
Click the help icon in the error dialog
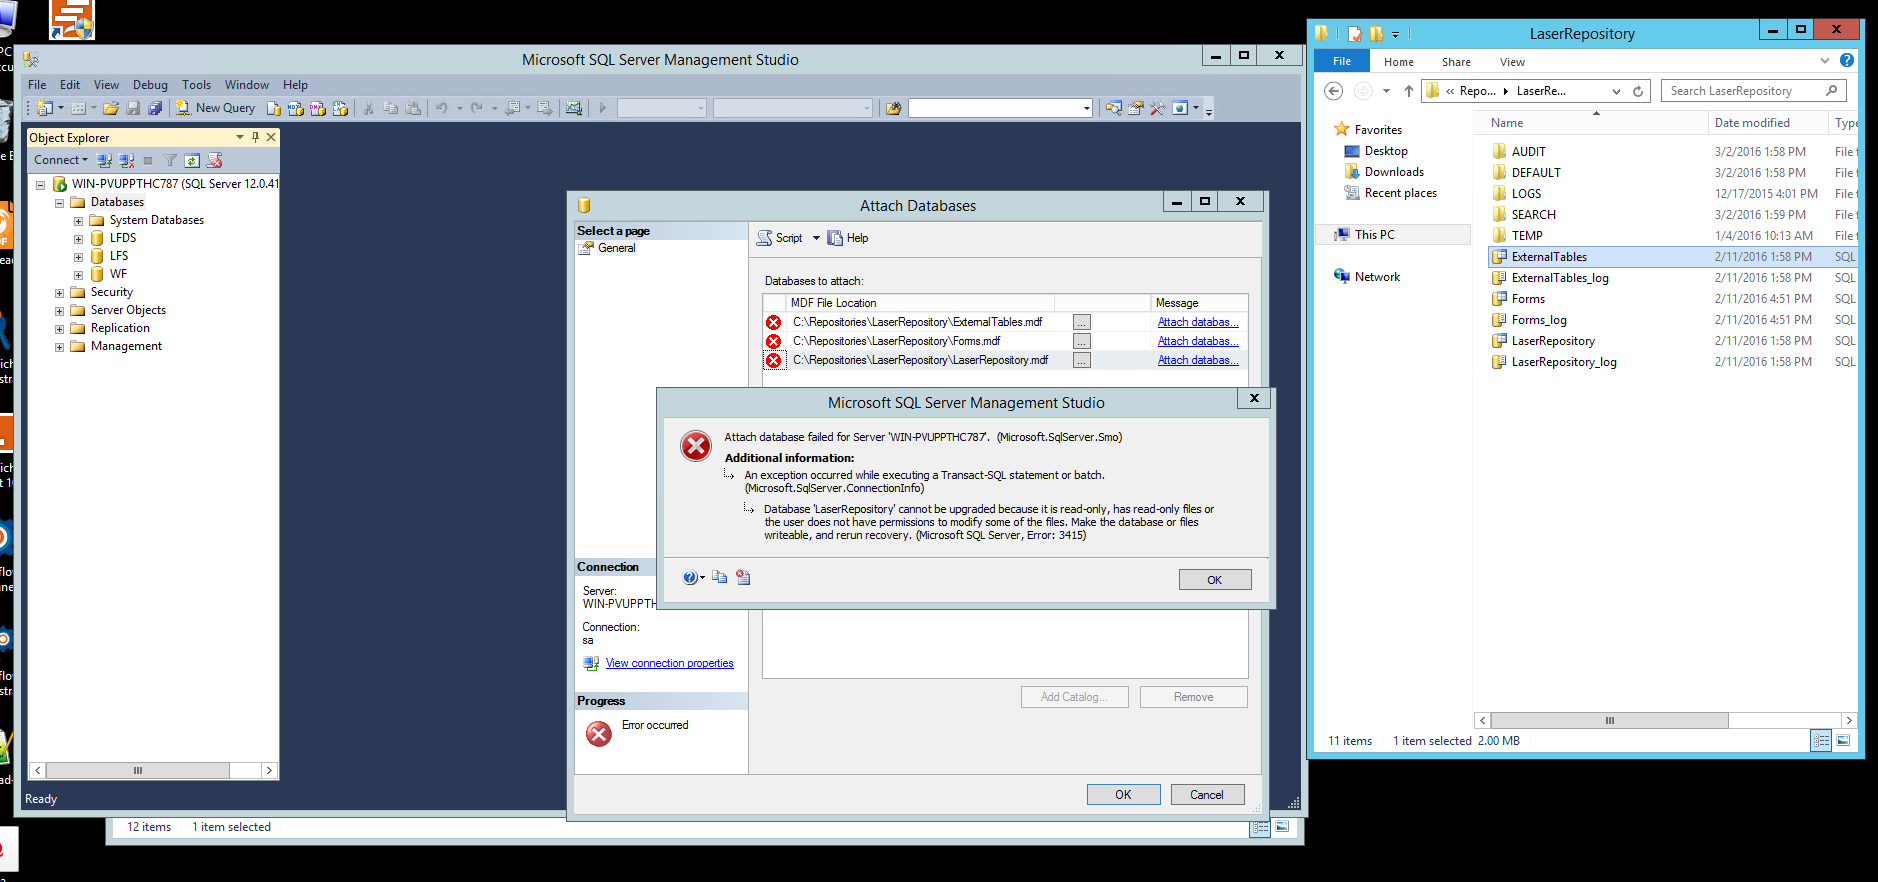690,577
